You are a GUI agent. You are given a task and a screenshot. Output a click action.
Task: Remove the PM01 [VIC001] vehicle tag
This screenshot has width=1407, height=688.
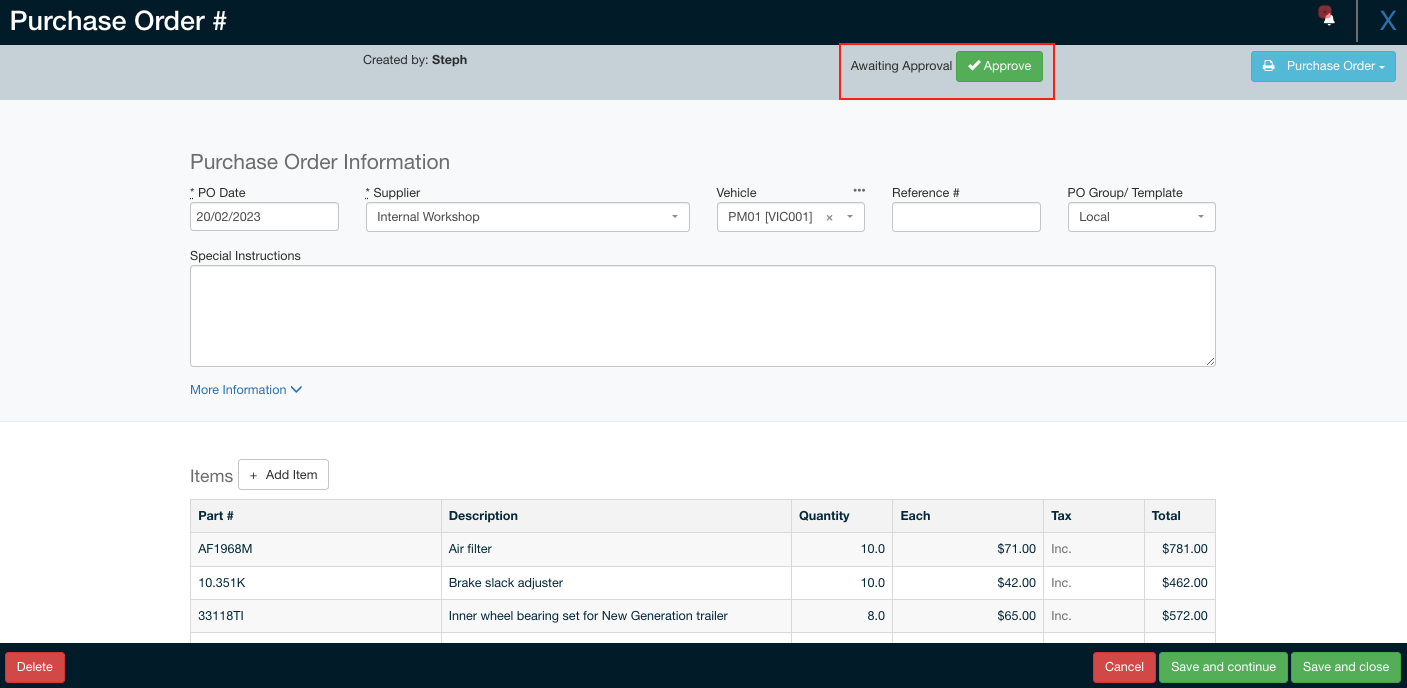830,216
